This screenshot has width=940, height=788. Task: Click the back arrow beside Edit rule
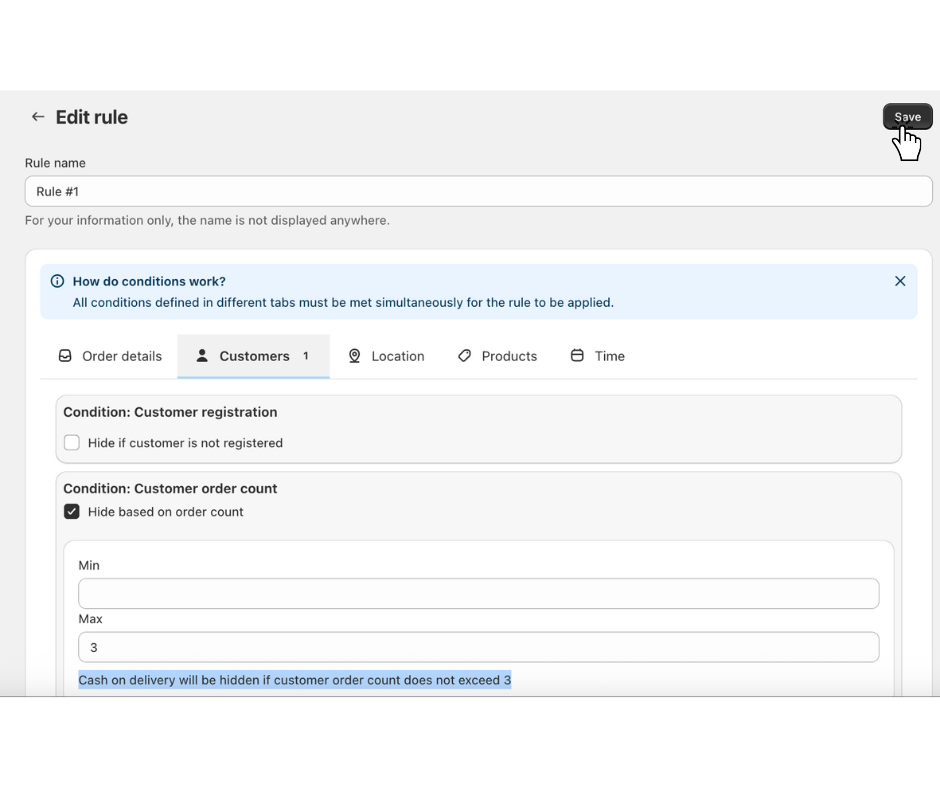38,117
